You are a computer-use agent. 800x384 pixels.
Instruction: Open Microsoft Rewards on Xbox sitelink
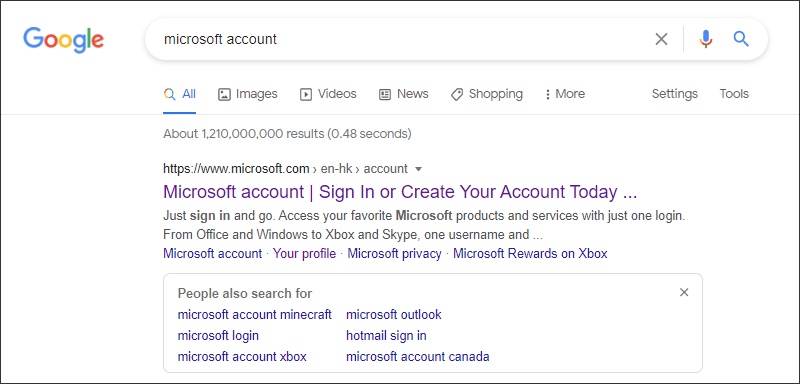(530, 253)
